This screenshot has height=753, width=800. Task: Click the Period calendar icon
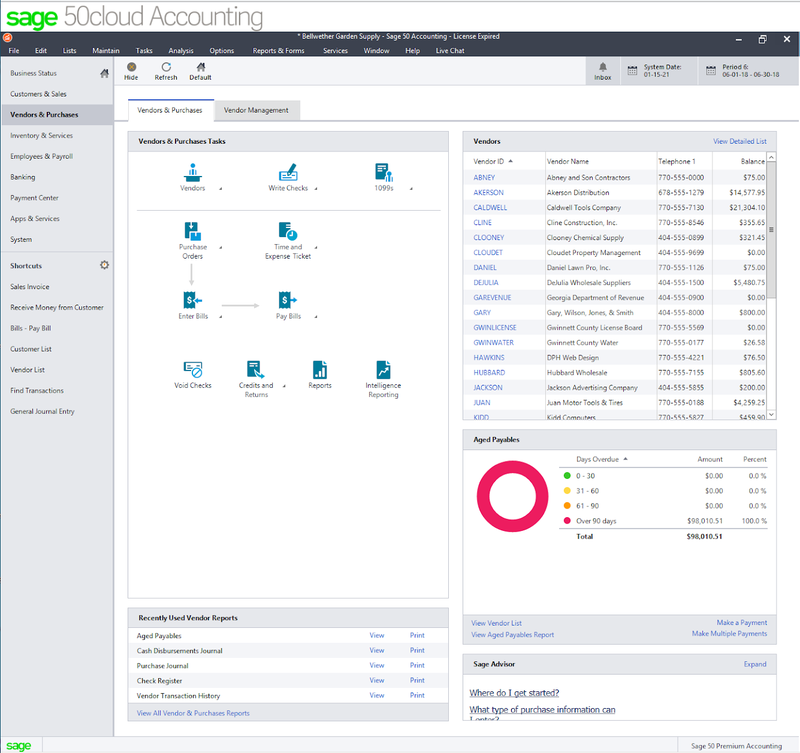coord(711,70)
